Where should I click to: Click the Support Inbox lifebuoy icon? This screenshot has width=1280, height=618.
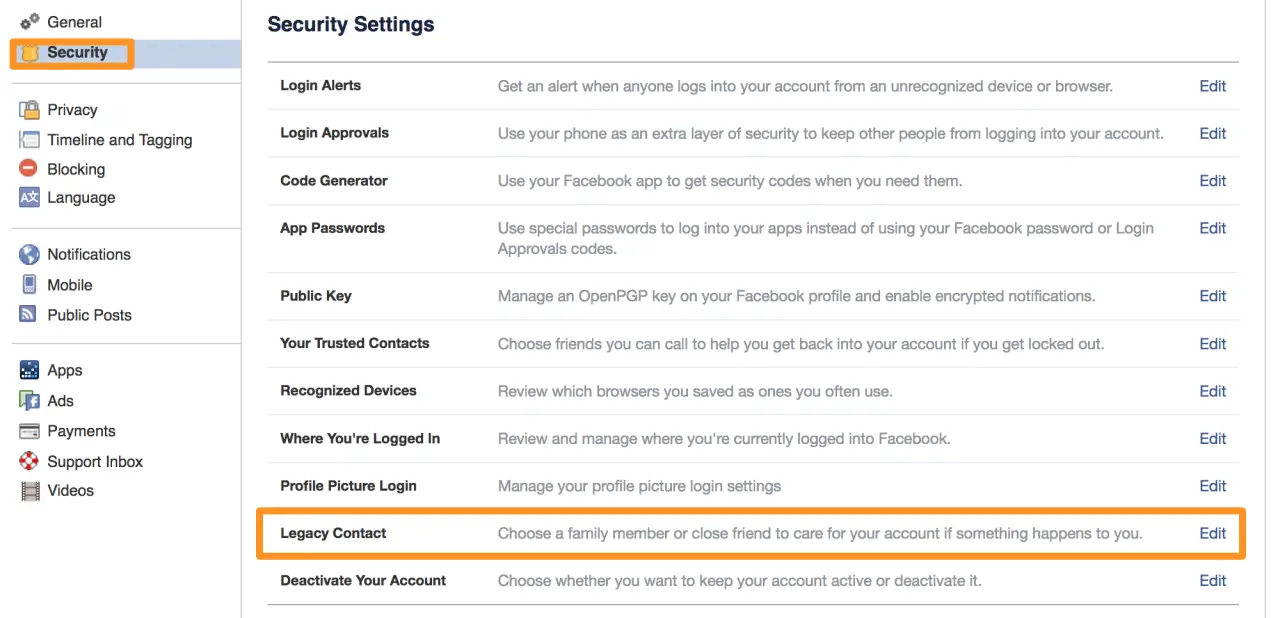point(30,462)
